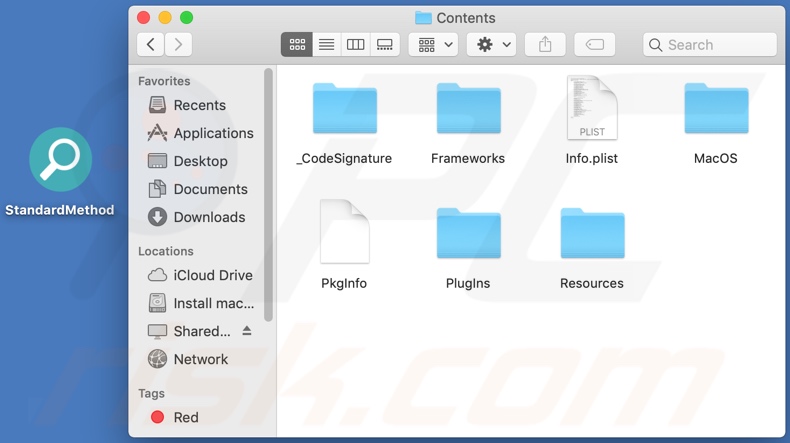The width and height of the screenshot is (790, 443).
Task: Open Downloads in the sidebar
Action: [196, 217]
